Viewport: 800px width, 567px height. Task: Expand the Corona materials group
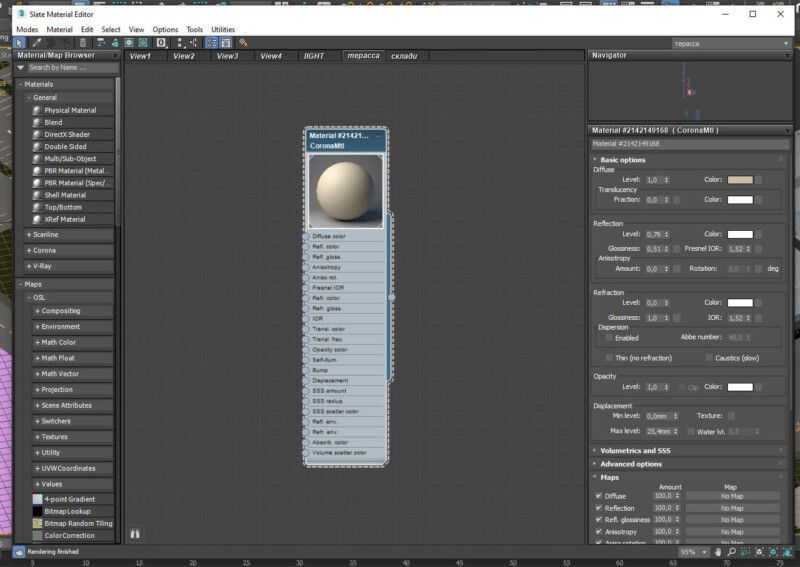coord(29,251)
